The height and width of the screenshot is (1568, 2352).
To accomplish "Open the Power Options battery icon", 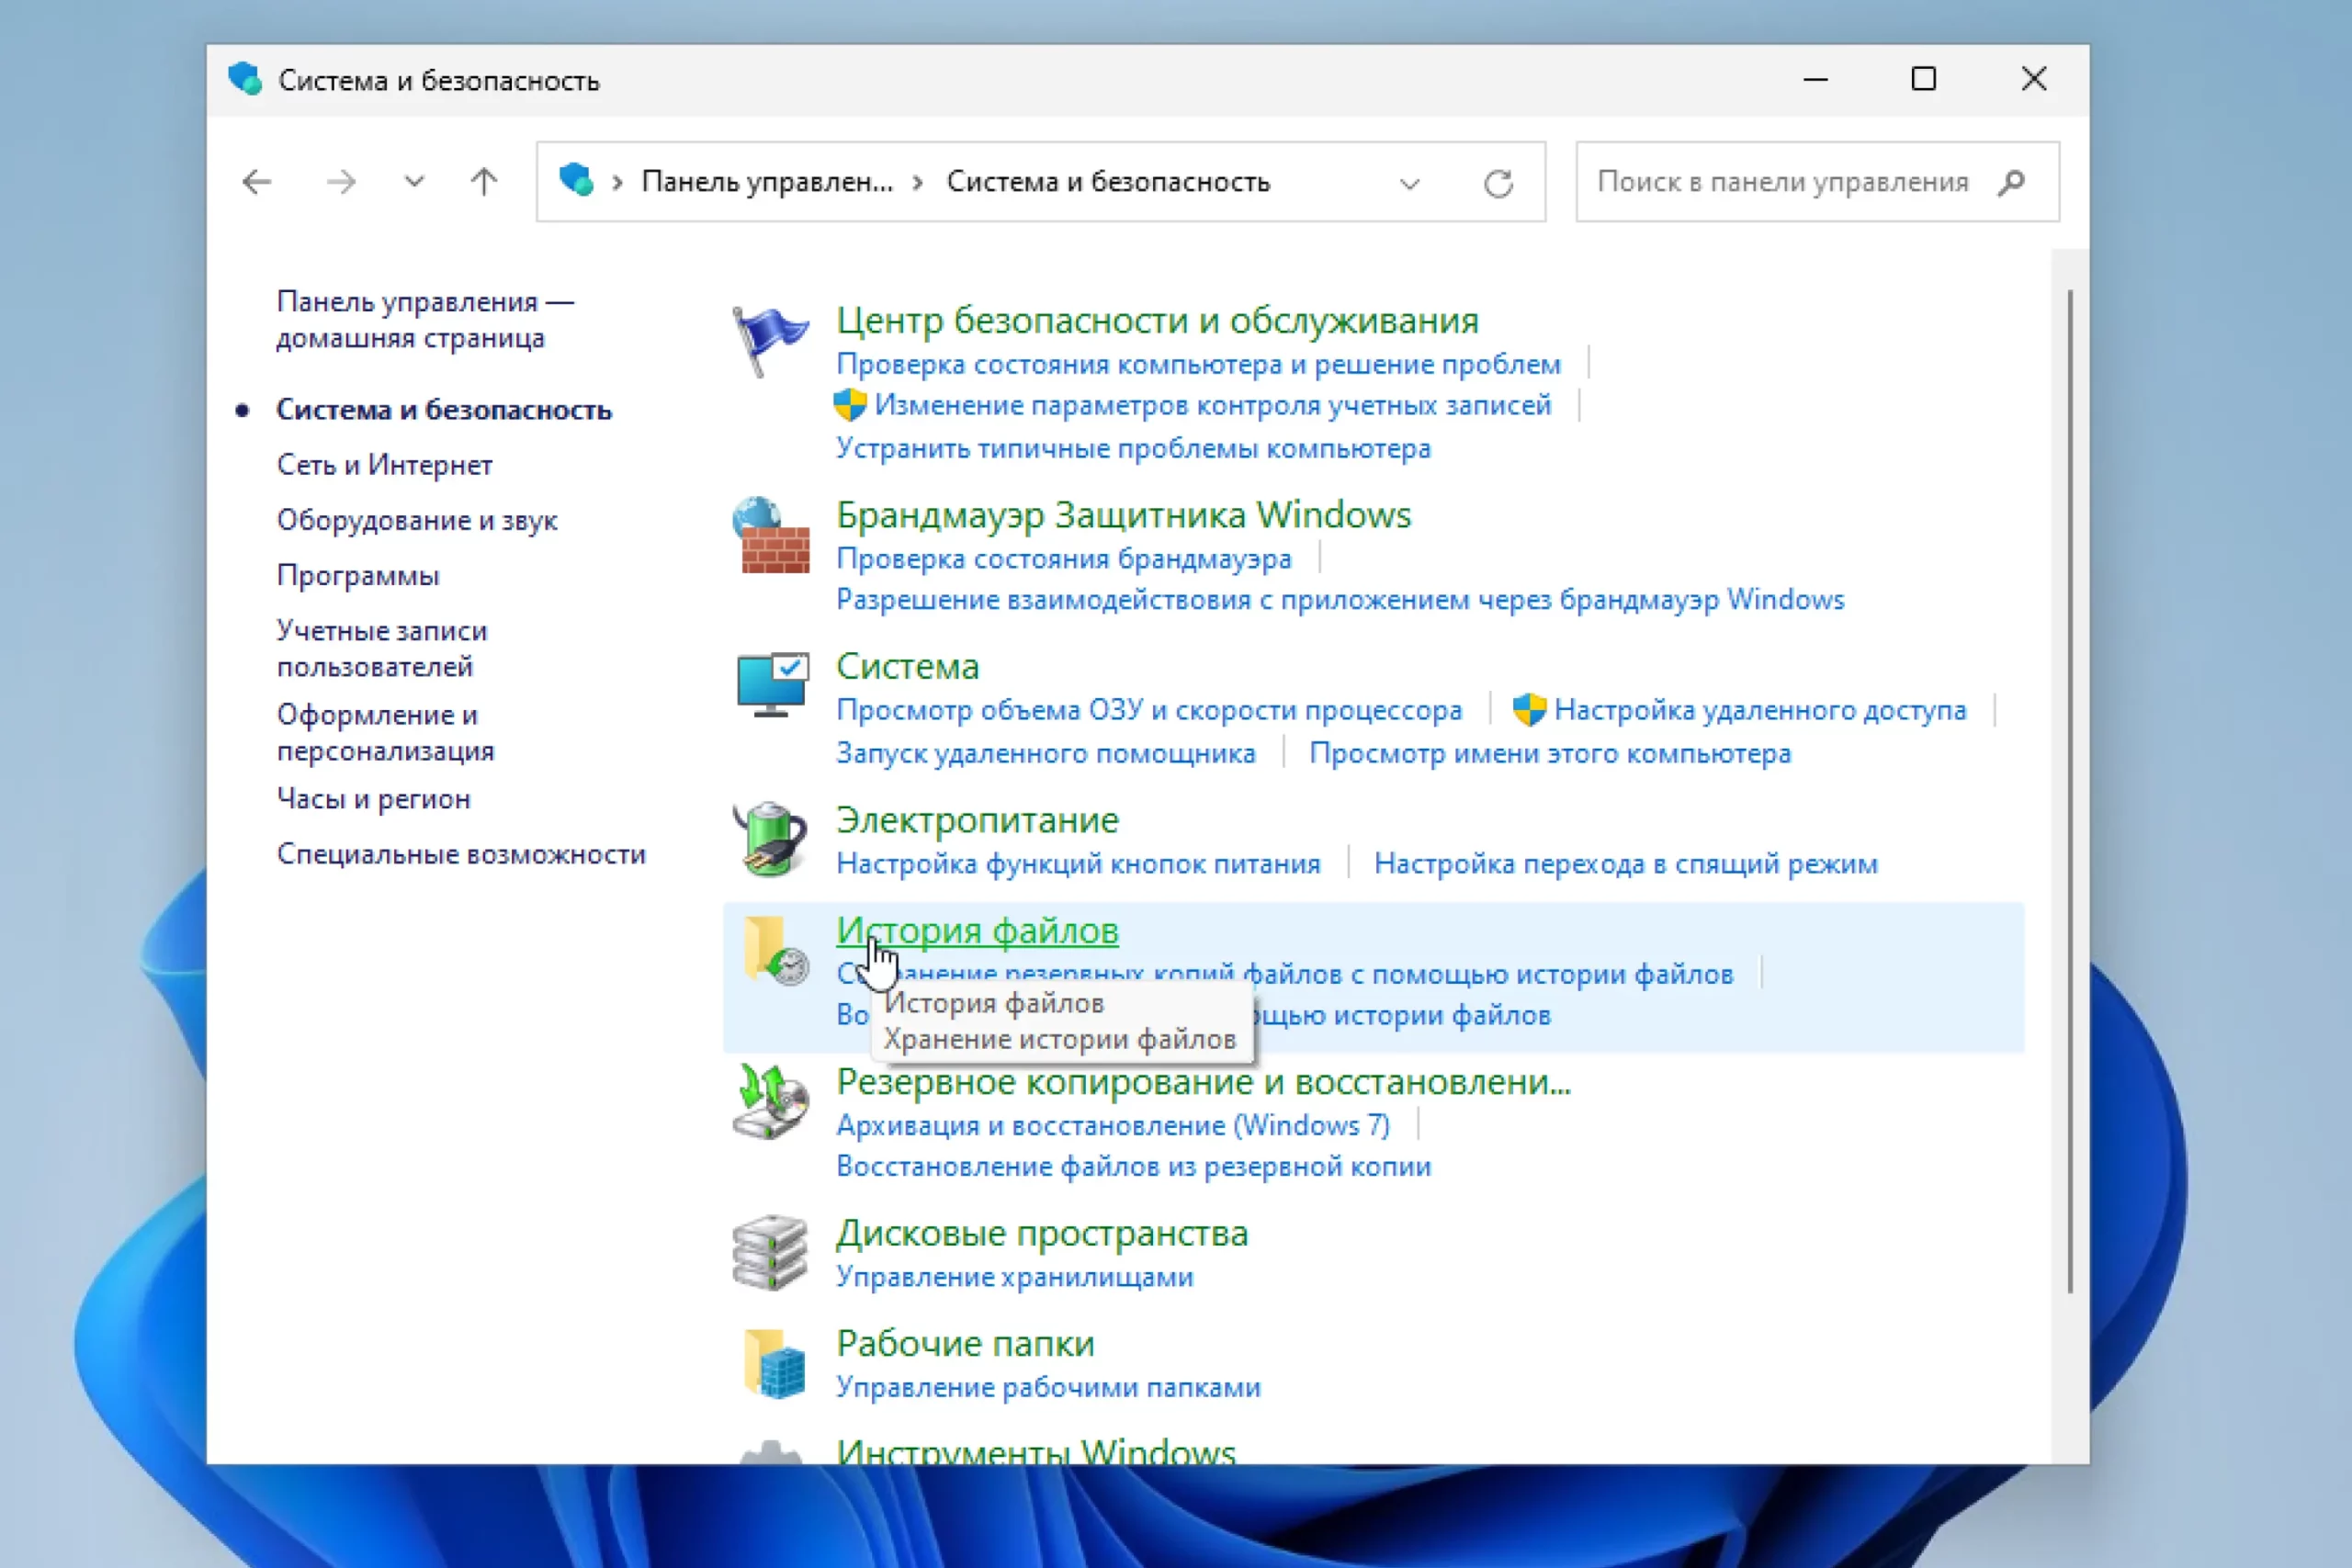I will coord(769,838).
